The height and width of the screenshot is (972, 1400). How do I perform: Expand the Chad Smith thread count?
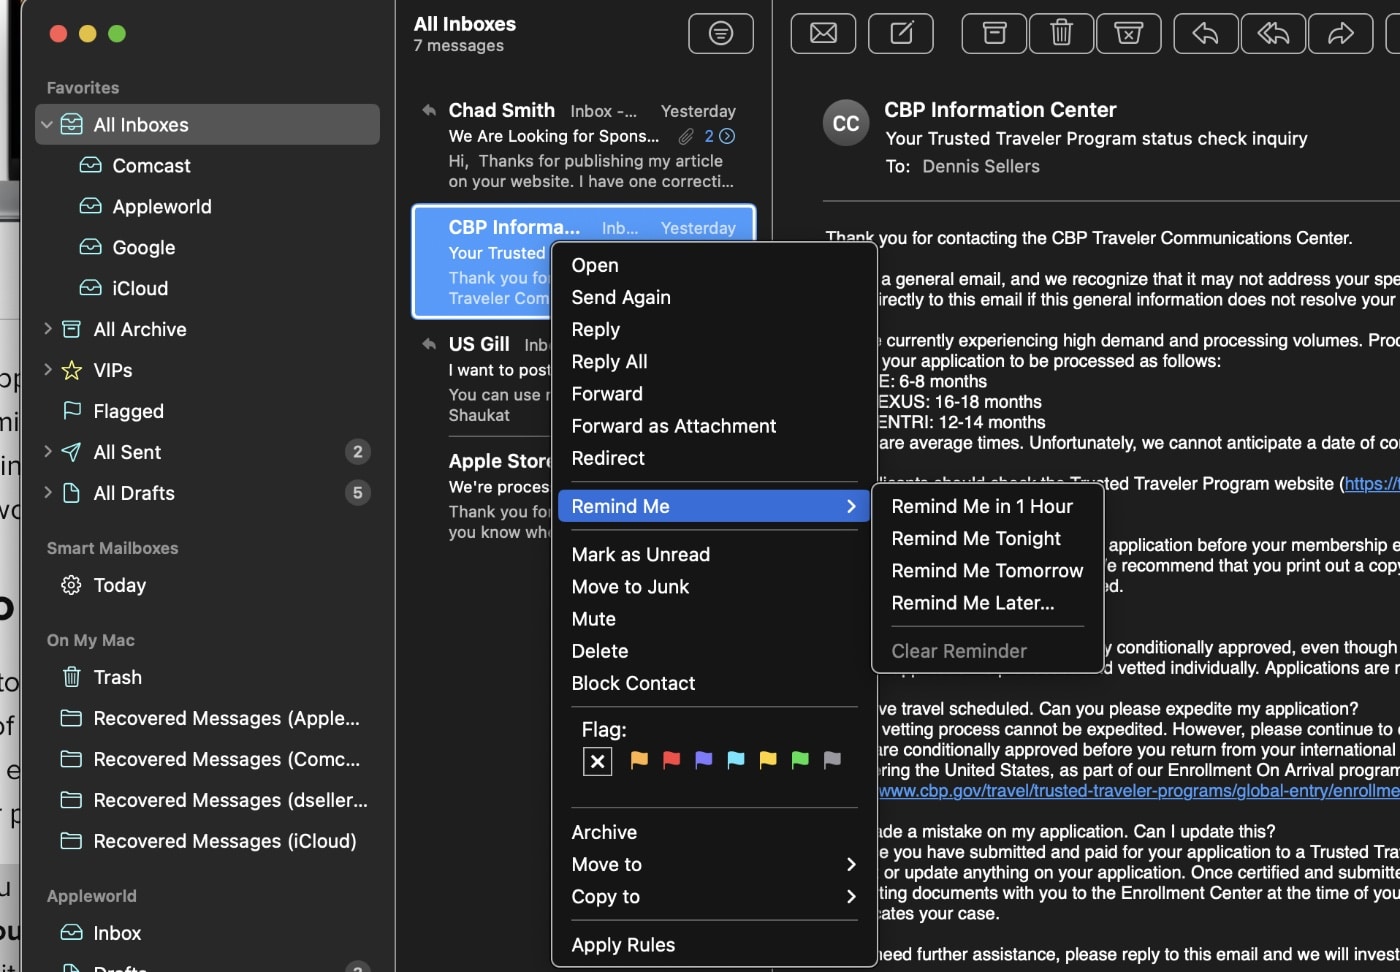pos(727,136)
